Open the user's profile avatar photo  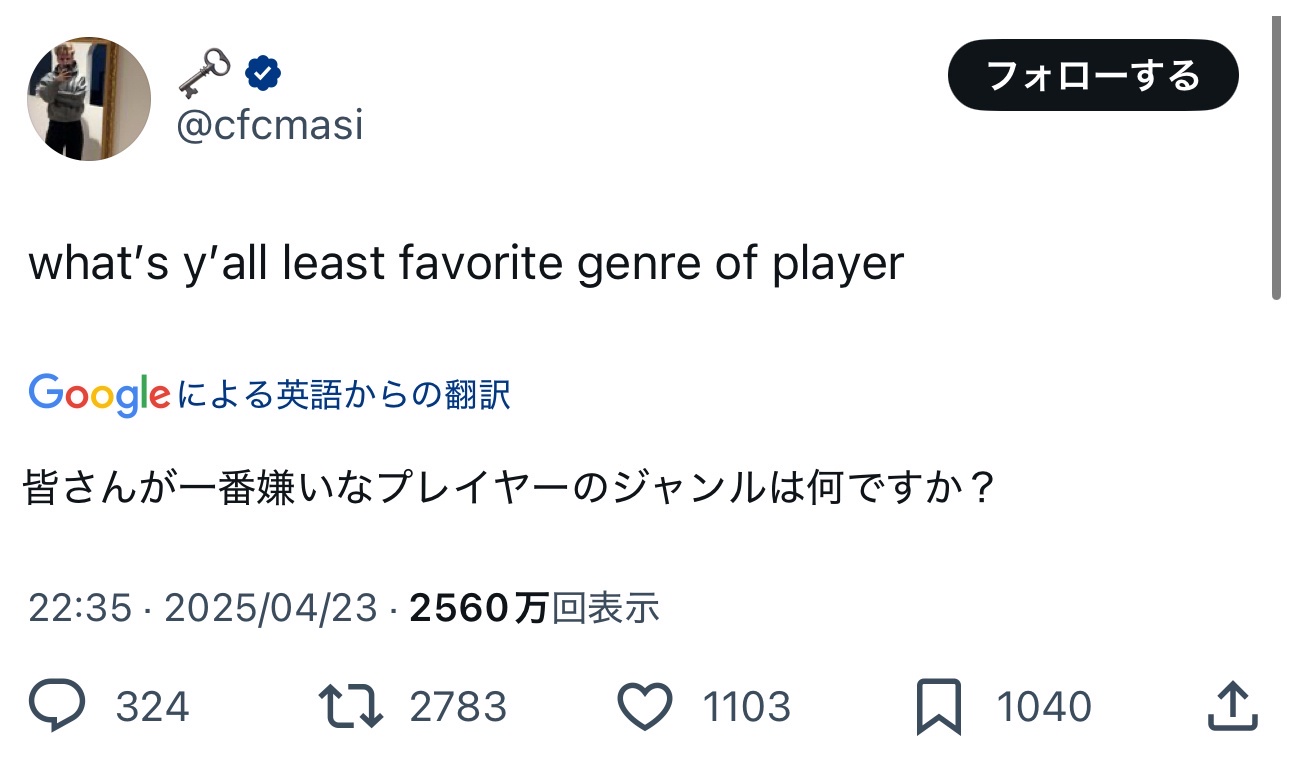(x=89, y=99)
